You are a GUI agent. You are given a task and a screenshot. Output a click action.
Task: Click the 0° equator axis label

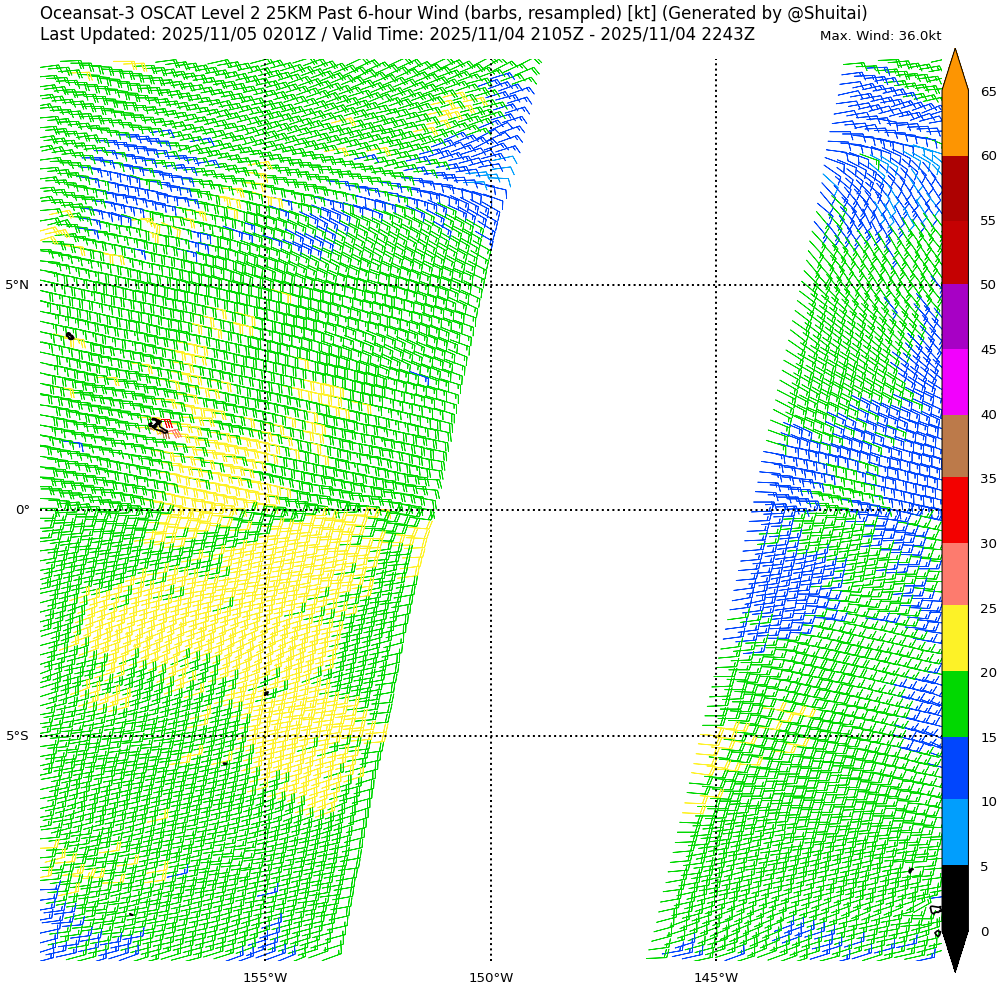pos(22,510)
